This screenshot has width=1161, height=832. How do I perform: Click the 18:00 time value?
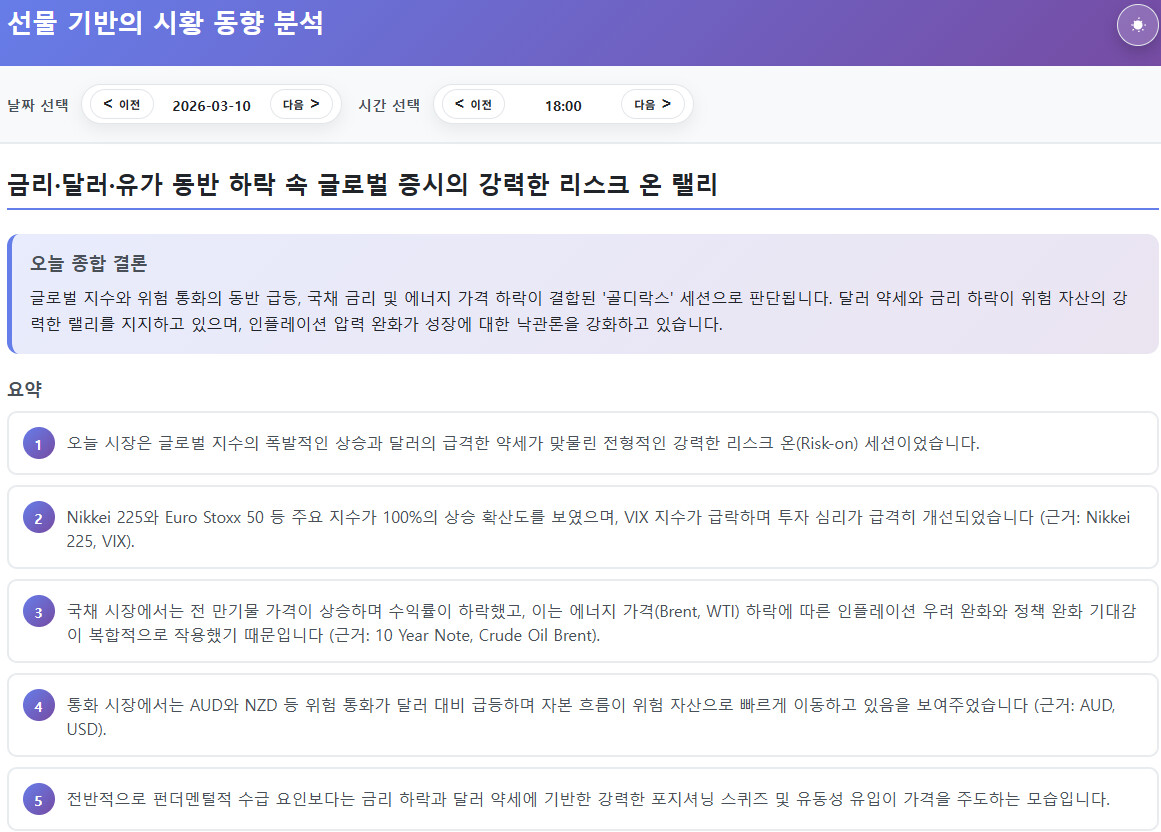[563, 106]
